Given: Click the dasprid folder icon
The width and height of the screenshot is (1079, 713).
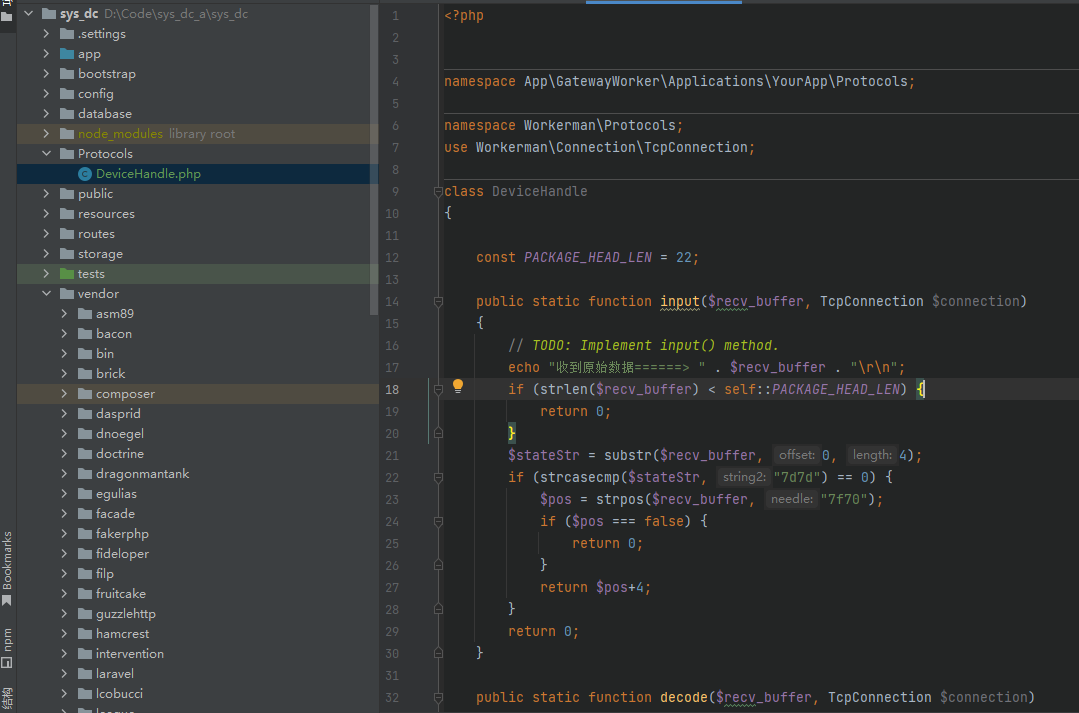Looking at the screenshot, I should [x=85, y=413].
